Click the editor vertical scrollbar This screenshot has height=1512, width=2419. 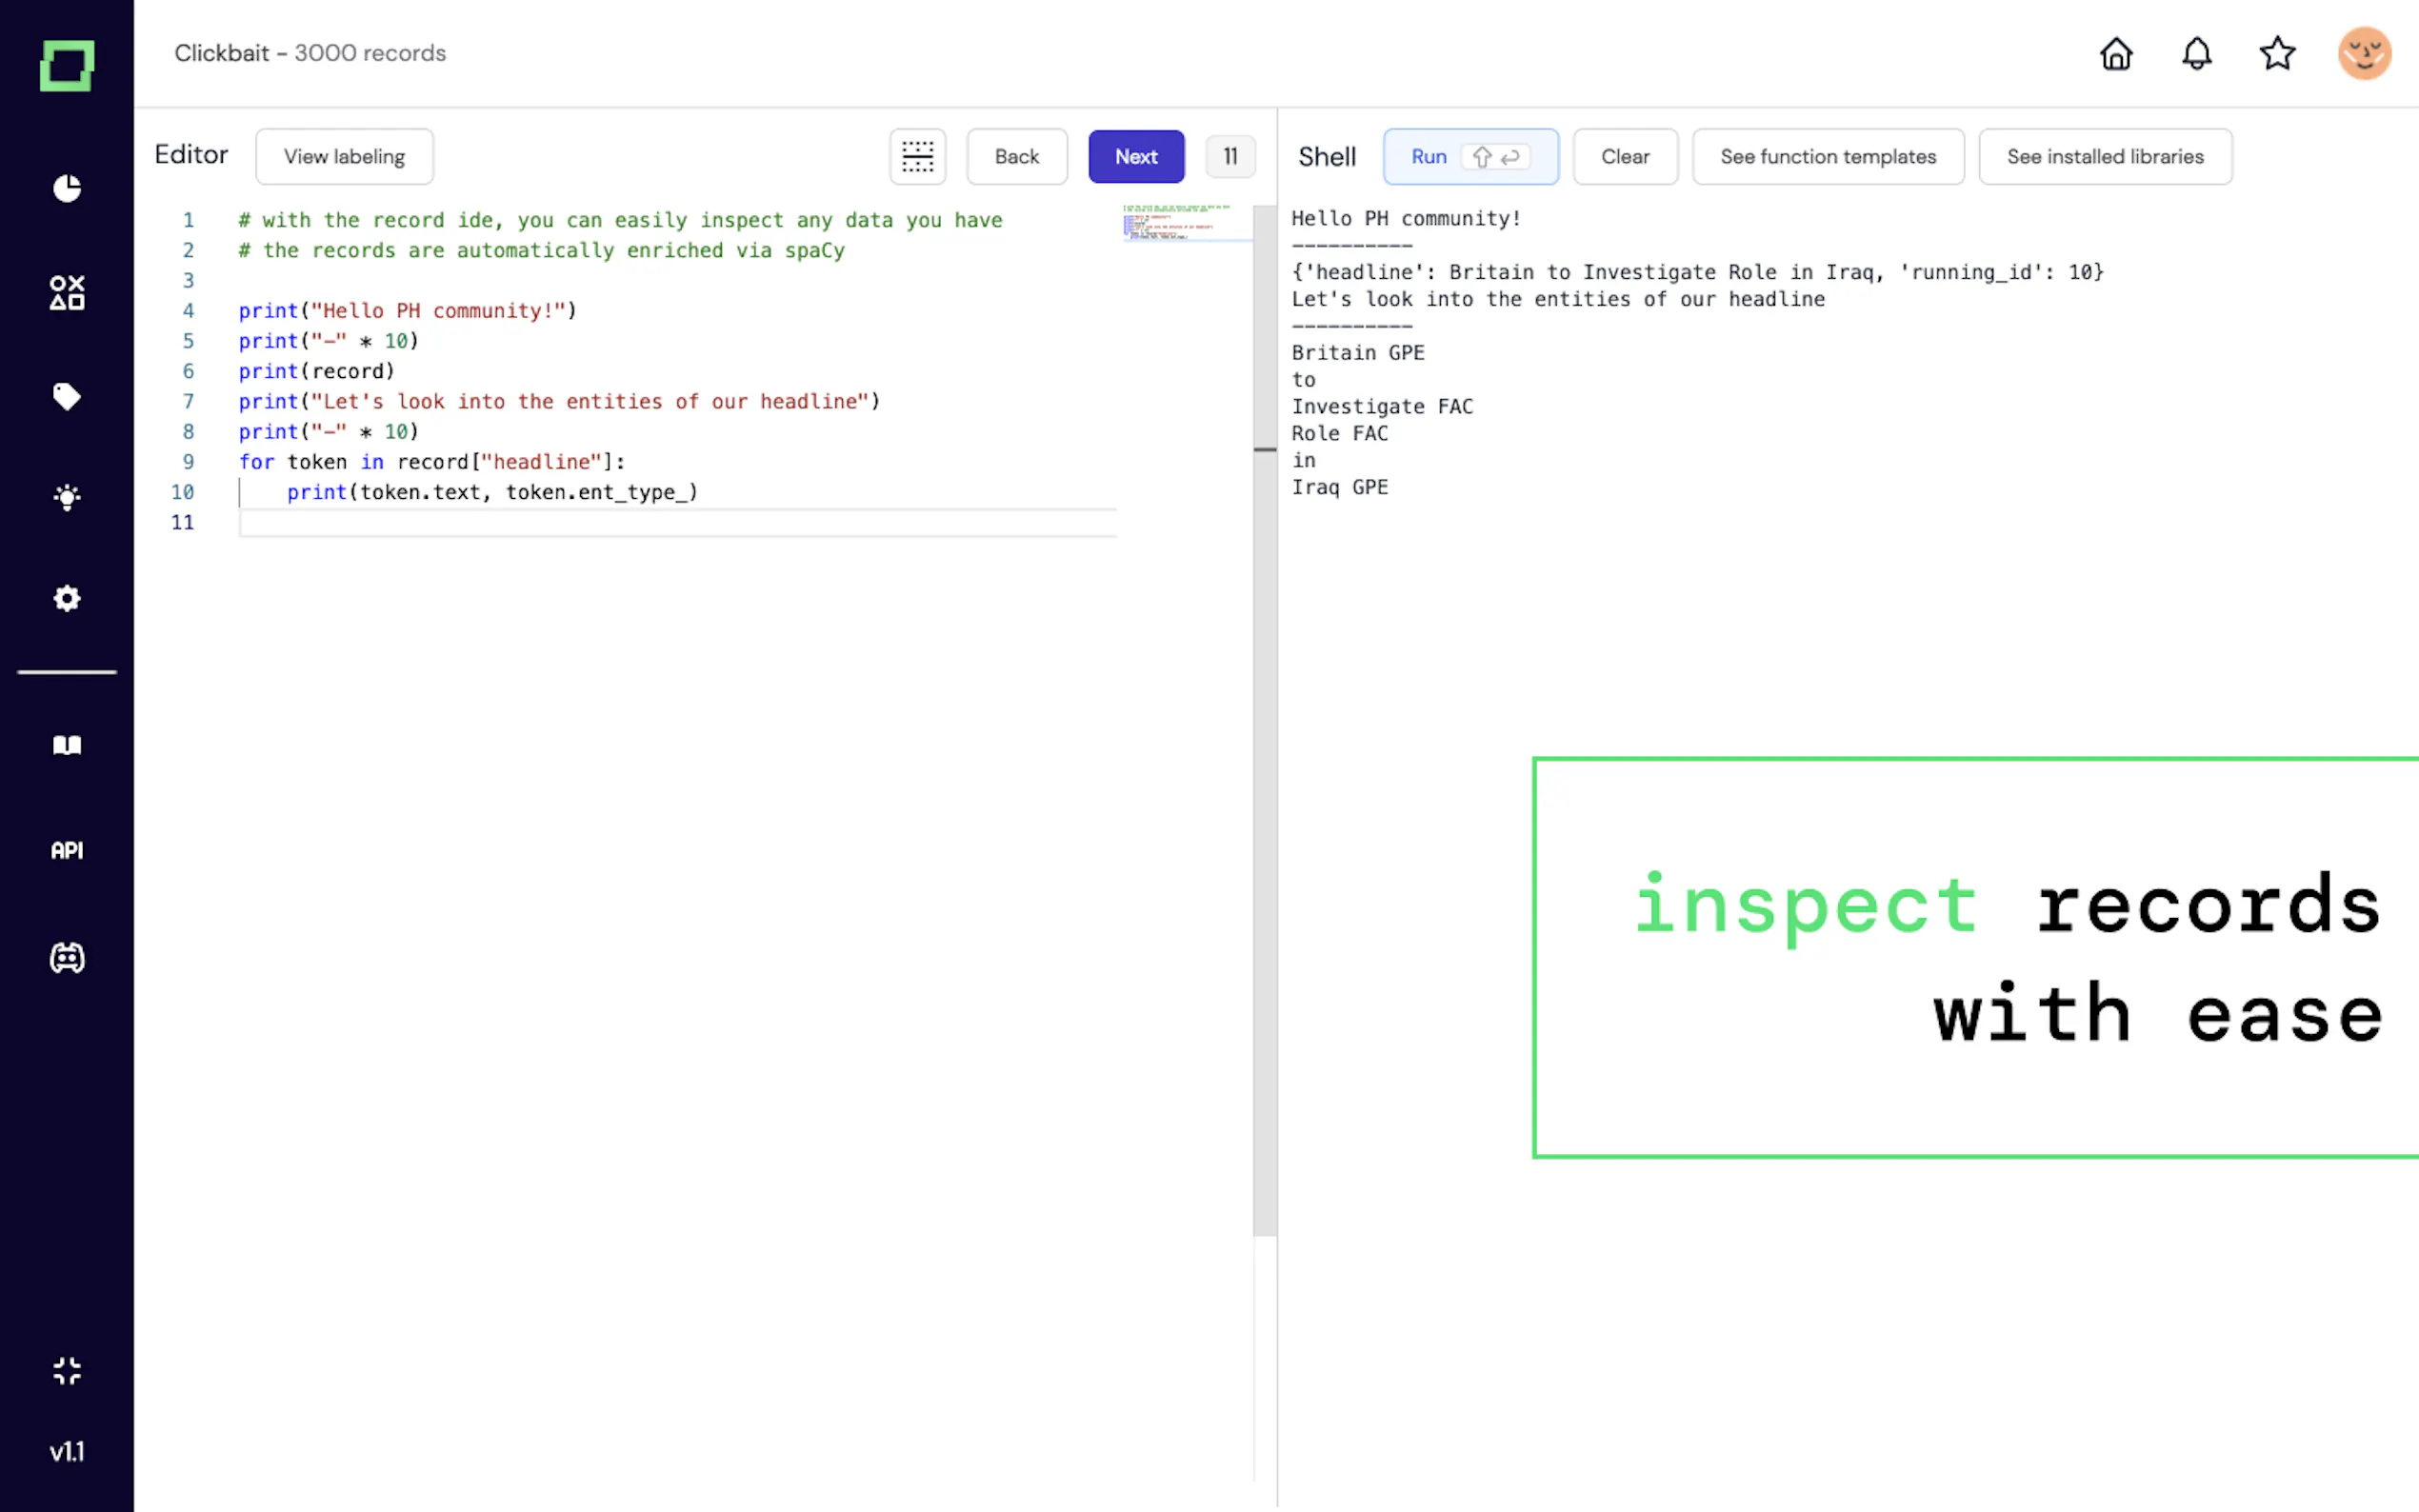[x=1264, y=700]
